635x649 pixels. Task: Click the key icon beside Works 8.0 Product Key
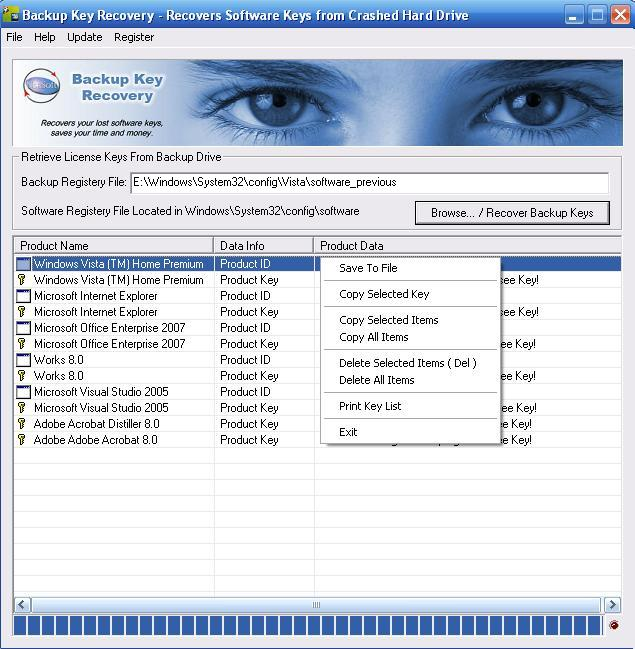tap(22, 376)
